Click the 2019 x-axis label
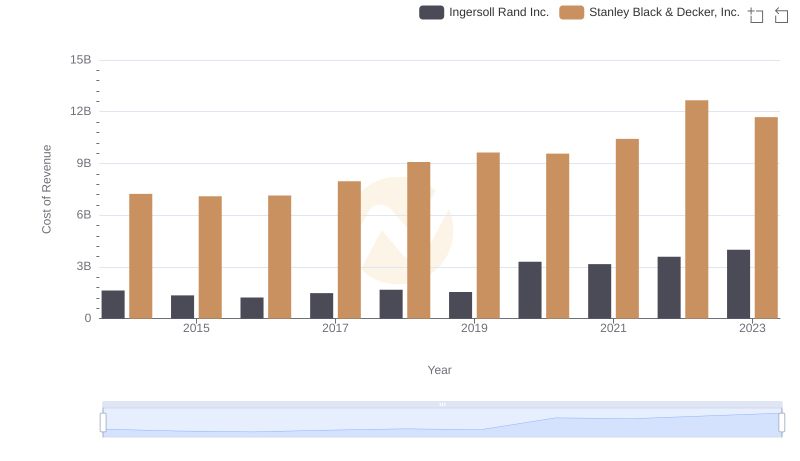The height and width of the screenshot is (461, 800). point(474,328)
